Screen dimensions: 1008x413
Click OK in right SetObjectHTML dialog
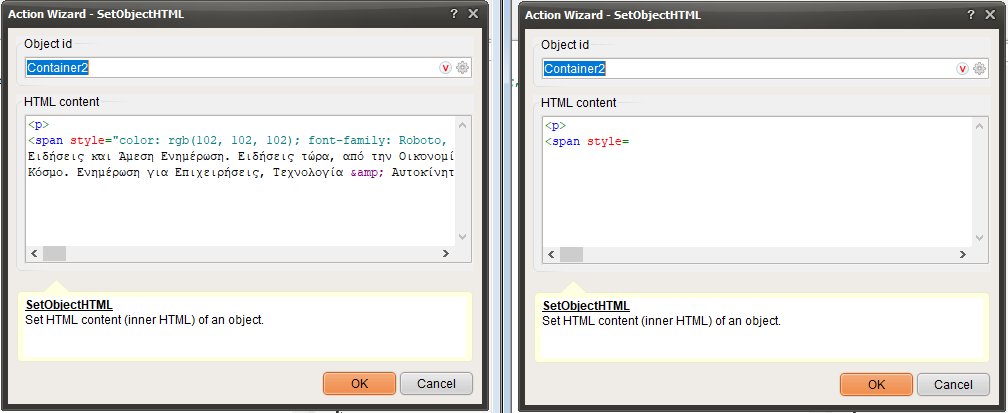click(876, 385)
